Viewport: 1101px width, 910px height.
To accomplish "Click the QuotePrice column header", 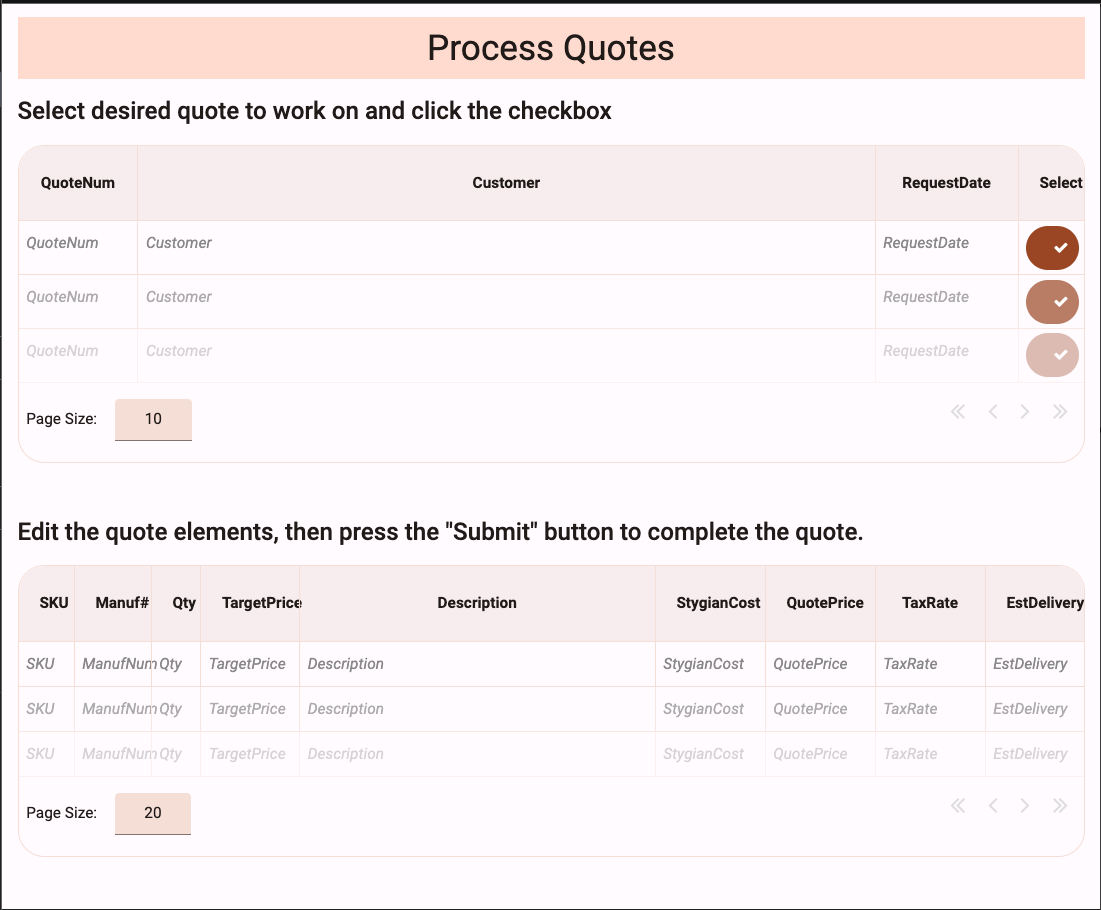I will (825, 603).
